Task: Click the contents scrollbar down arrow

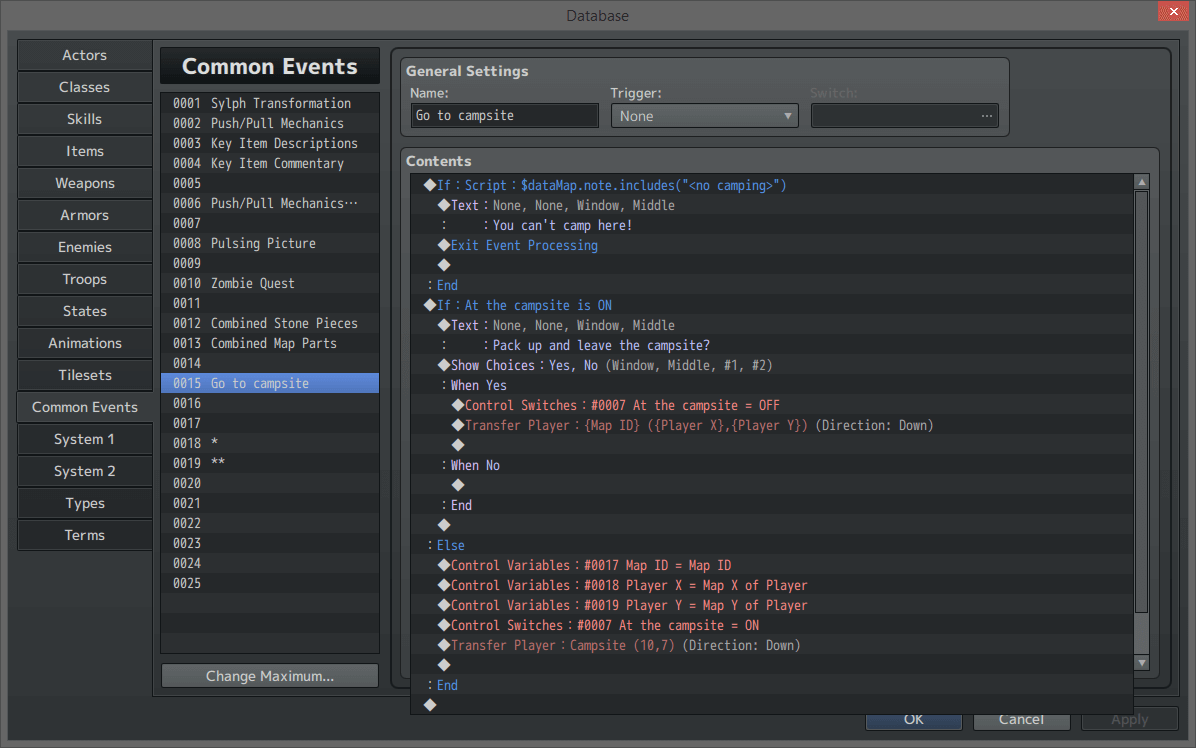Action: point(1141,662)
